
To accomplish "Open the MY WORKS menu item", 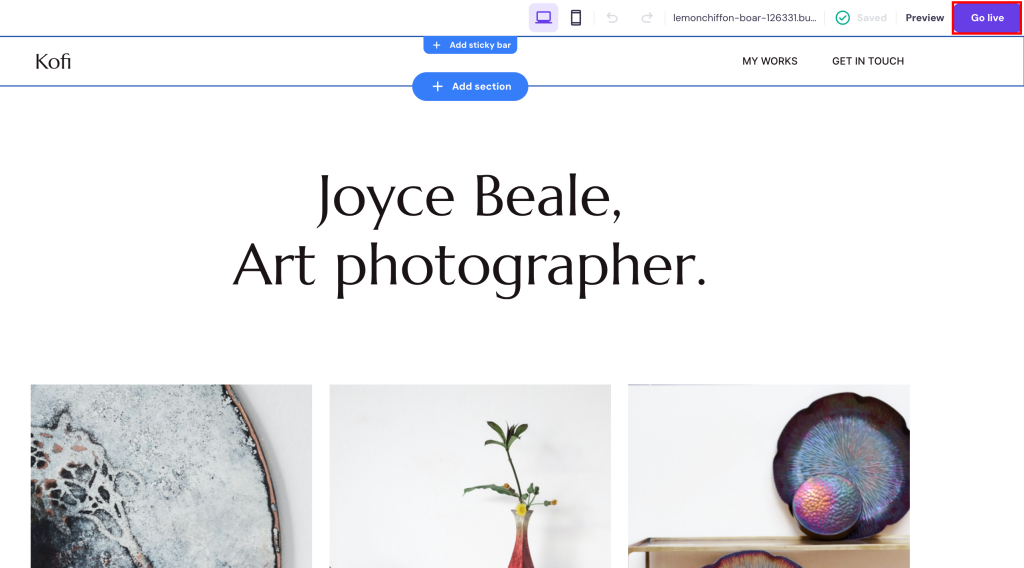I will (x=769, y=61).
